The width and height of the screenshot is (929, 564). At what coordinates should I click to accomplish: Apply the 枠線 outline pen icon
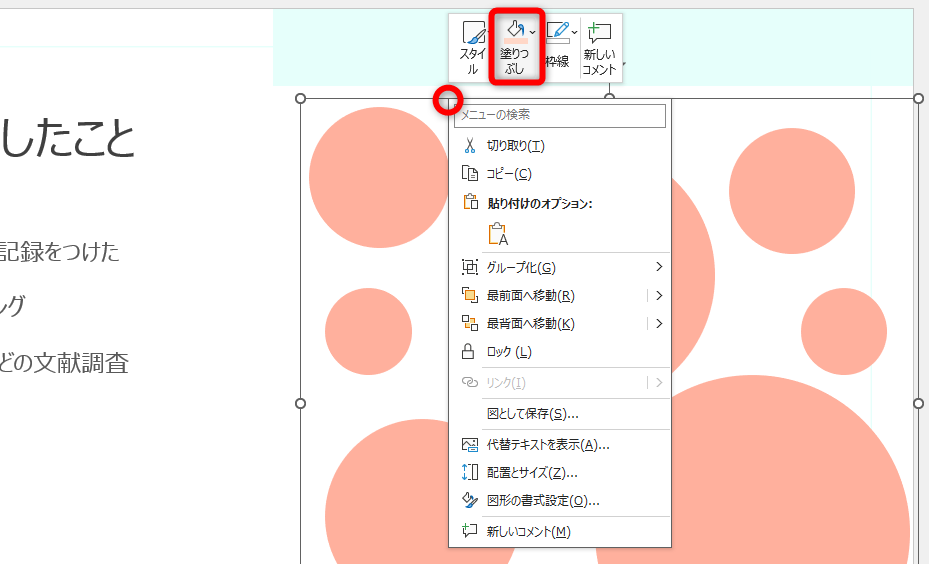tap(558, 30)
